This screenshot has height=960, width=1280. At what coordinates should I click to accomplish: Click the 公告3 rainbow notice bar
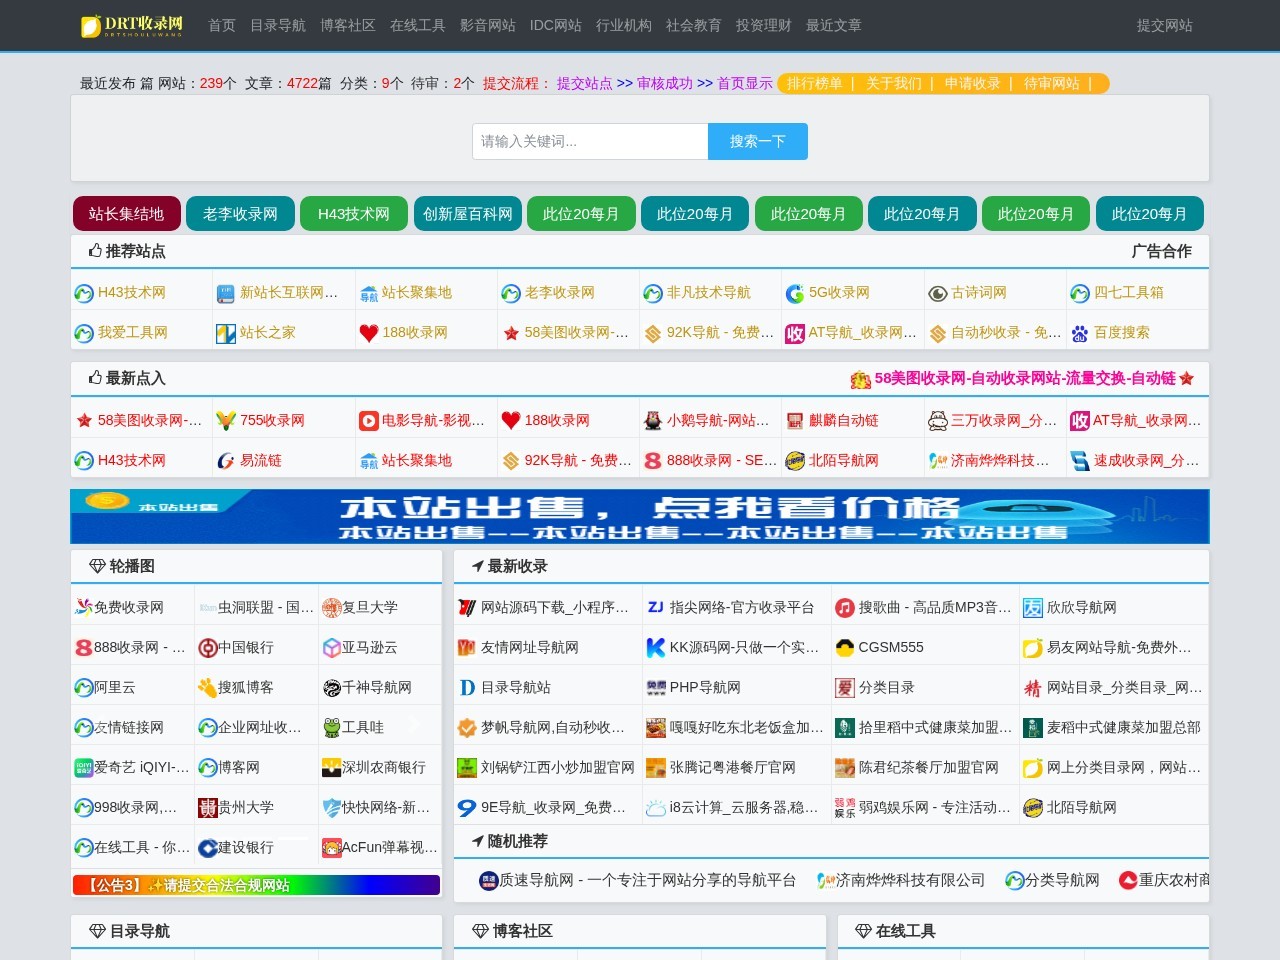pyautogui.click(x=256, y=885)
